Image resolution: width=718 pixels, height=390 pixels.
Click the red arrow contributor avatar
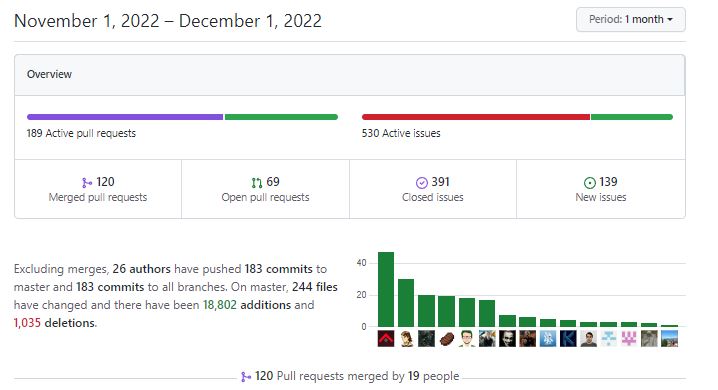386,339
